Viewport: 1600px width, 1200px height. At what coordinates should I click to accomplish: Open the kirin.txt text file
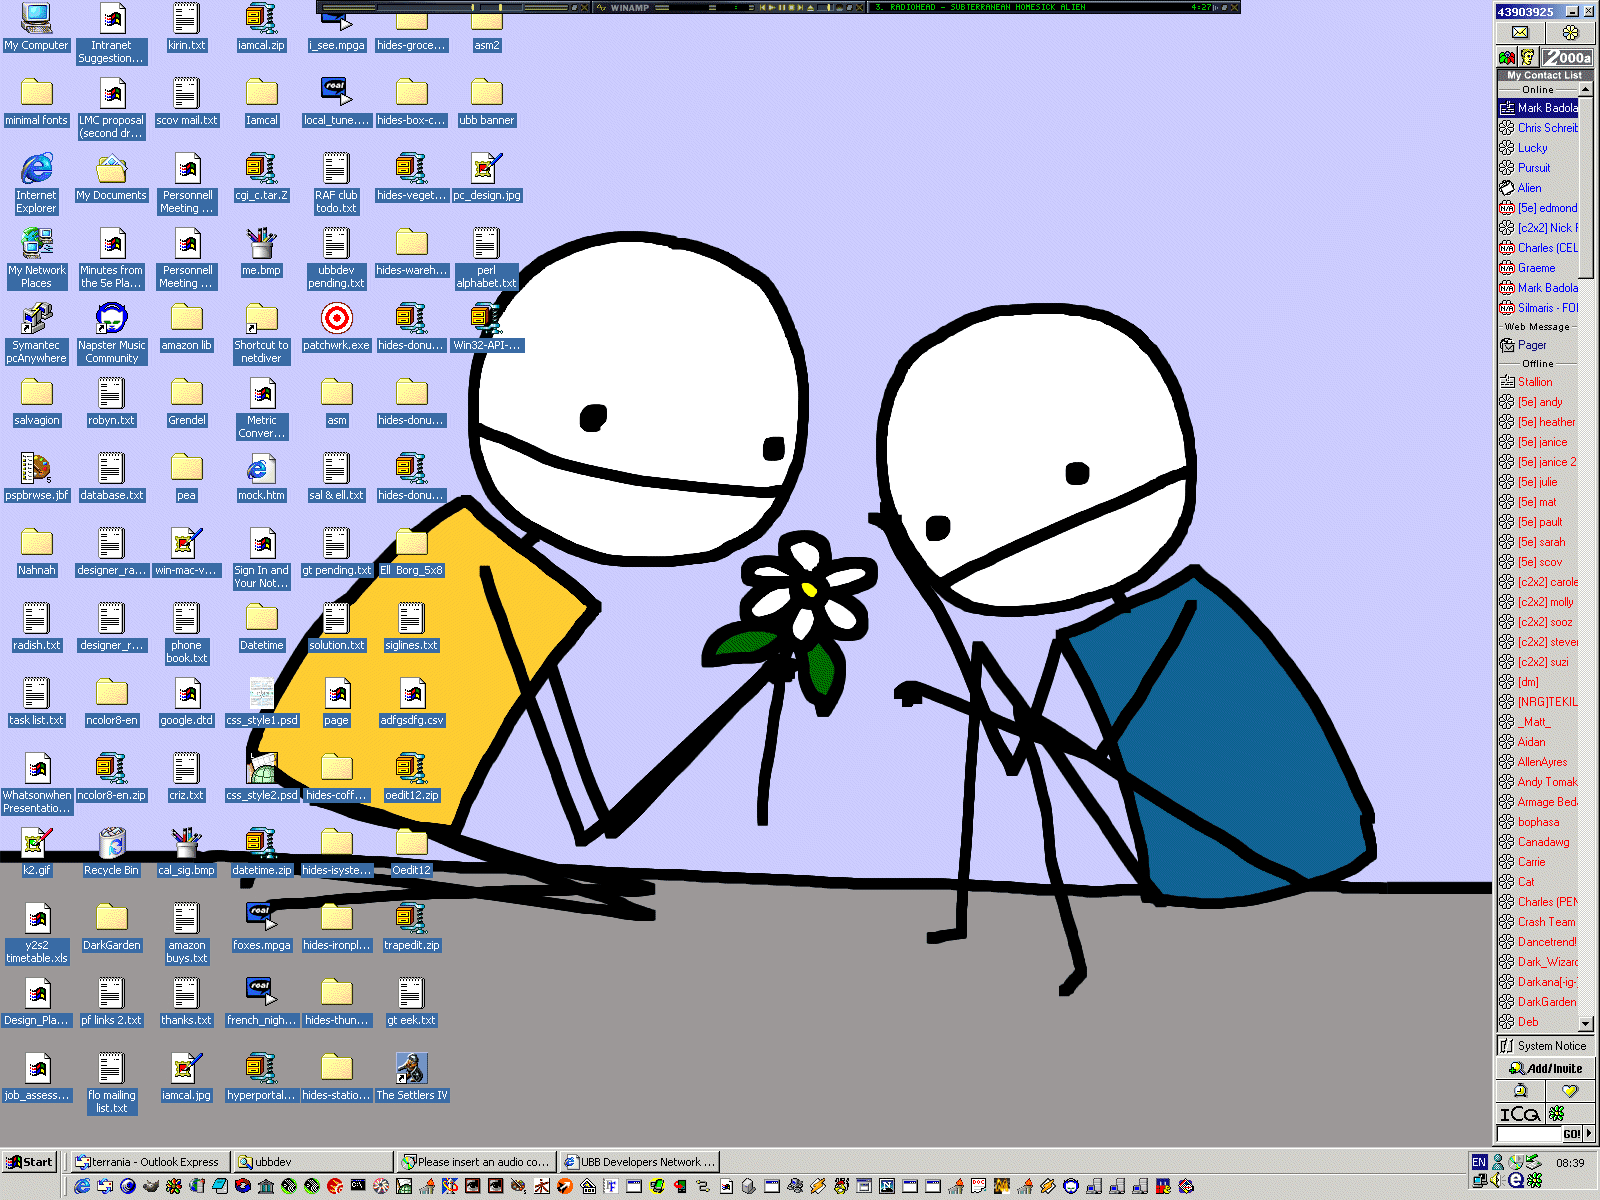(186, 28)
